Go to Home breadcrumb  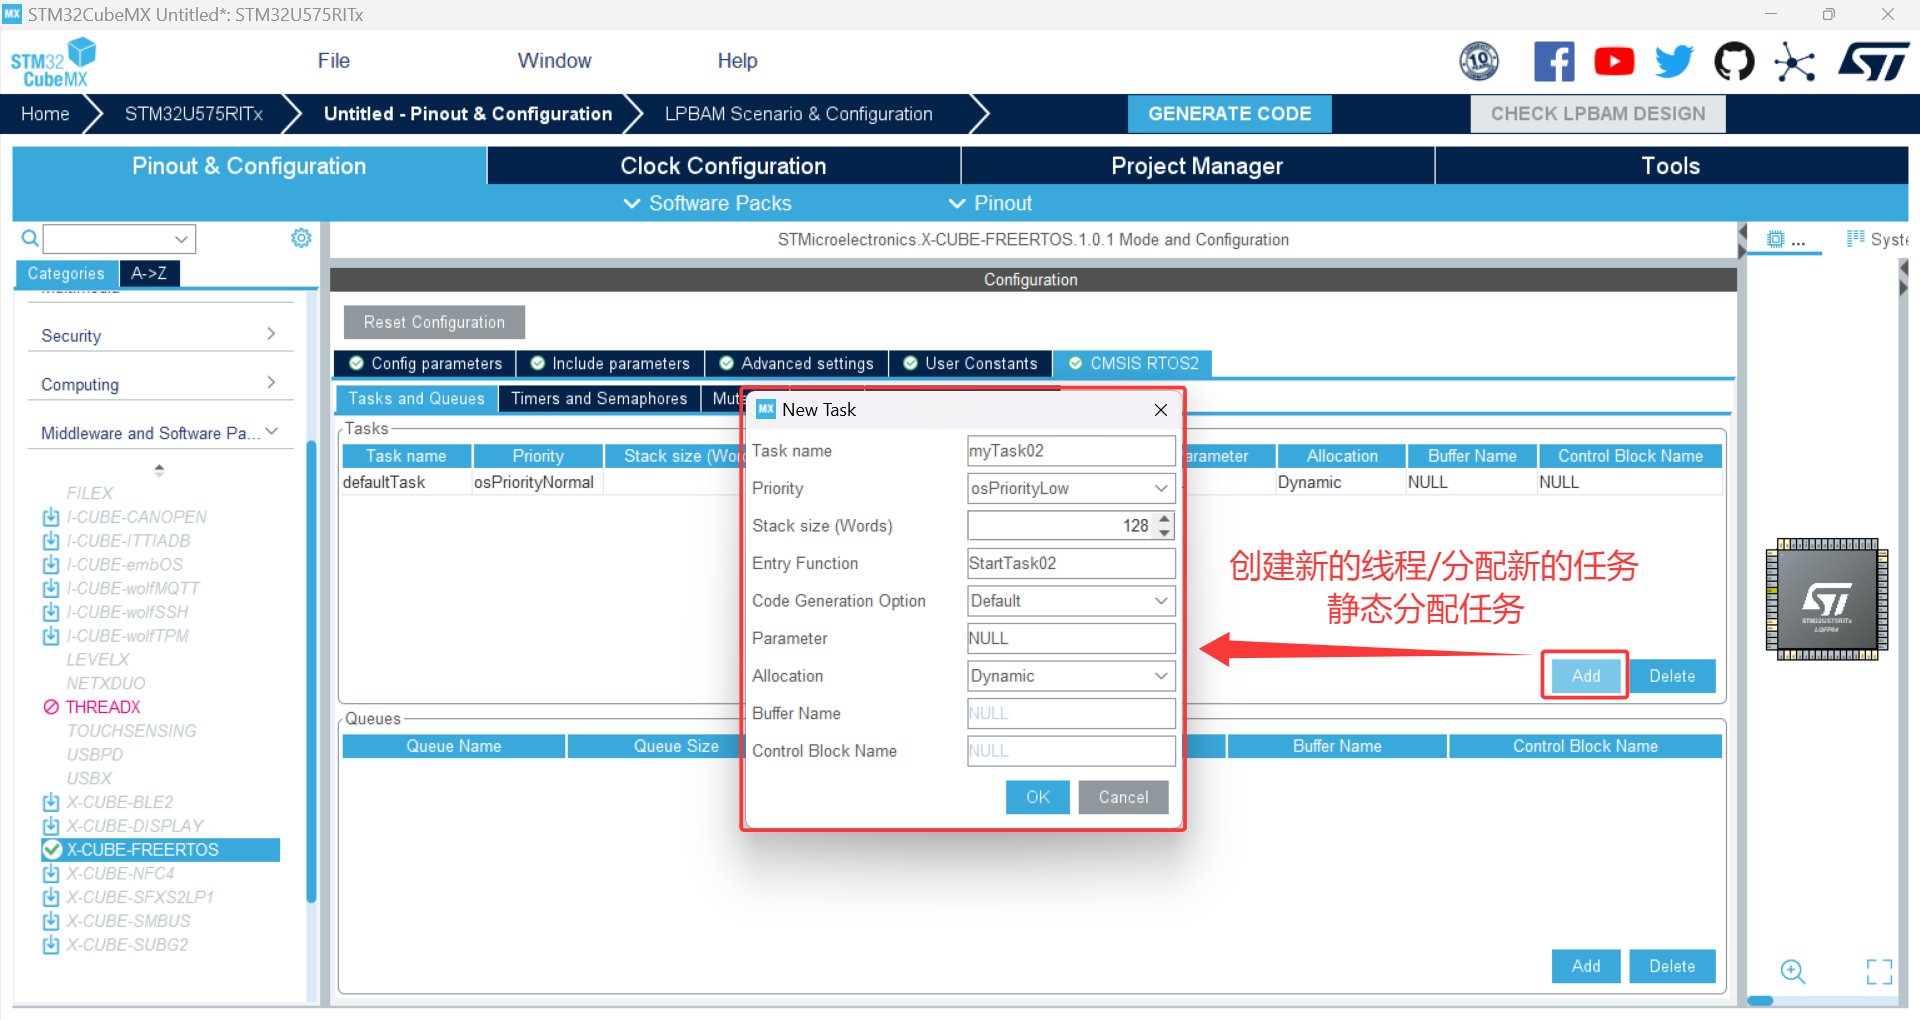click(45, 114)
